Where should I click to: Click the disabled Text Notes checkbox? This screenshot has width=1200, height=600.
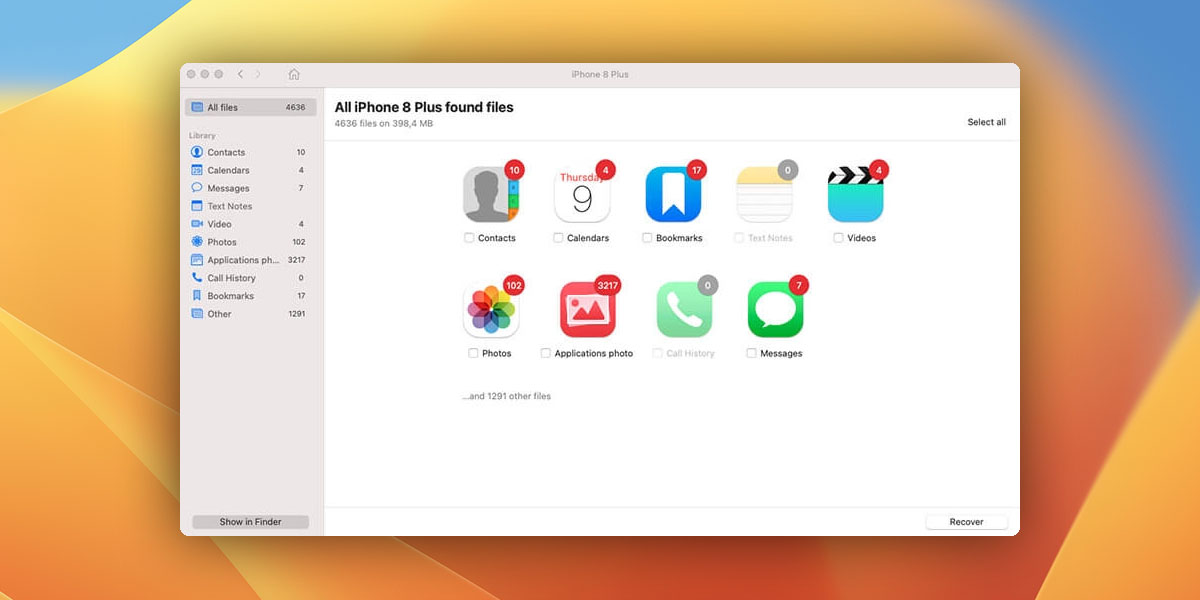739,238
